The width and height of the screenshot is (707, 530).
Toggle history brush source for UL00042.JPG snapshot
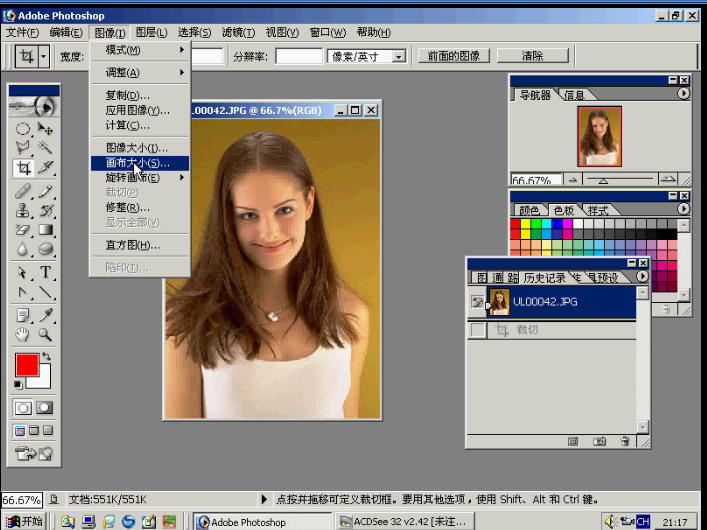click(x=477, y=301)
